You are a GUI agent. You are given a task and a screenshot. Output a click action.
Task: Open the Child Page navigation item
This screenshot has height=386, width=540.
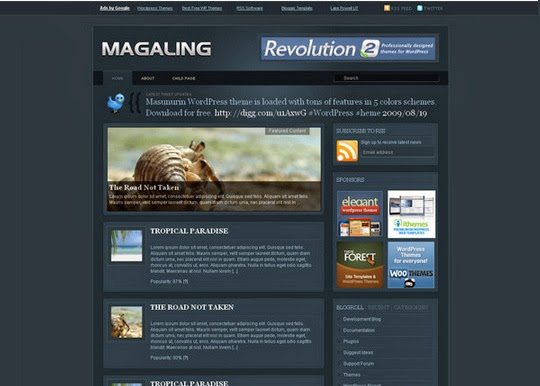184,78
